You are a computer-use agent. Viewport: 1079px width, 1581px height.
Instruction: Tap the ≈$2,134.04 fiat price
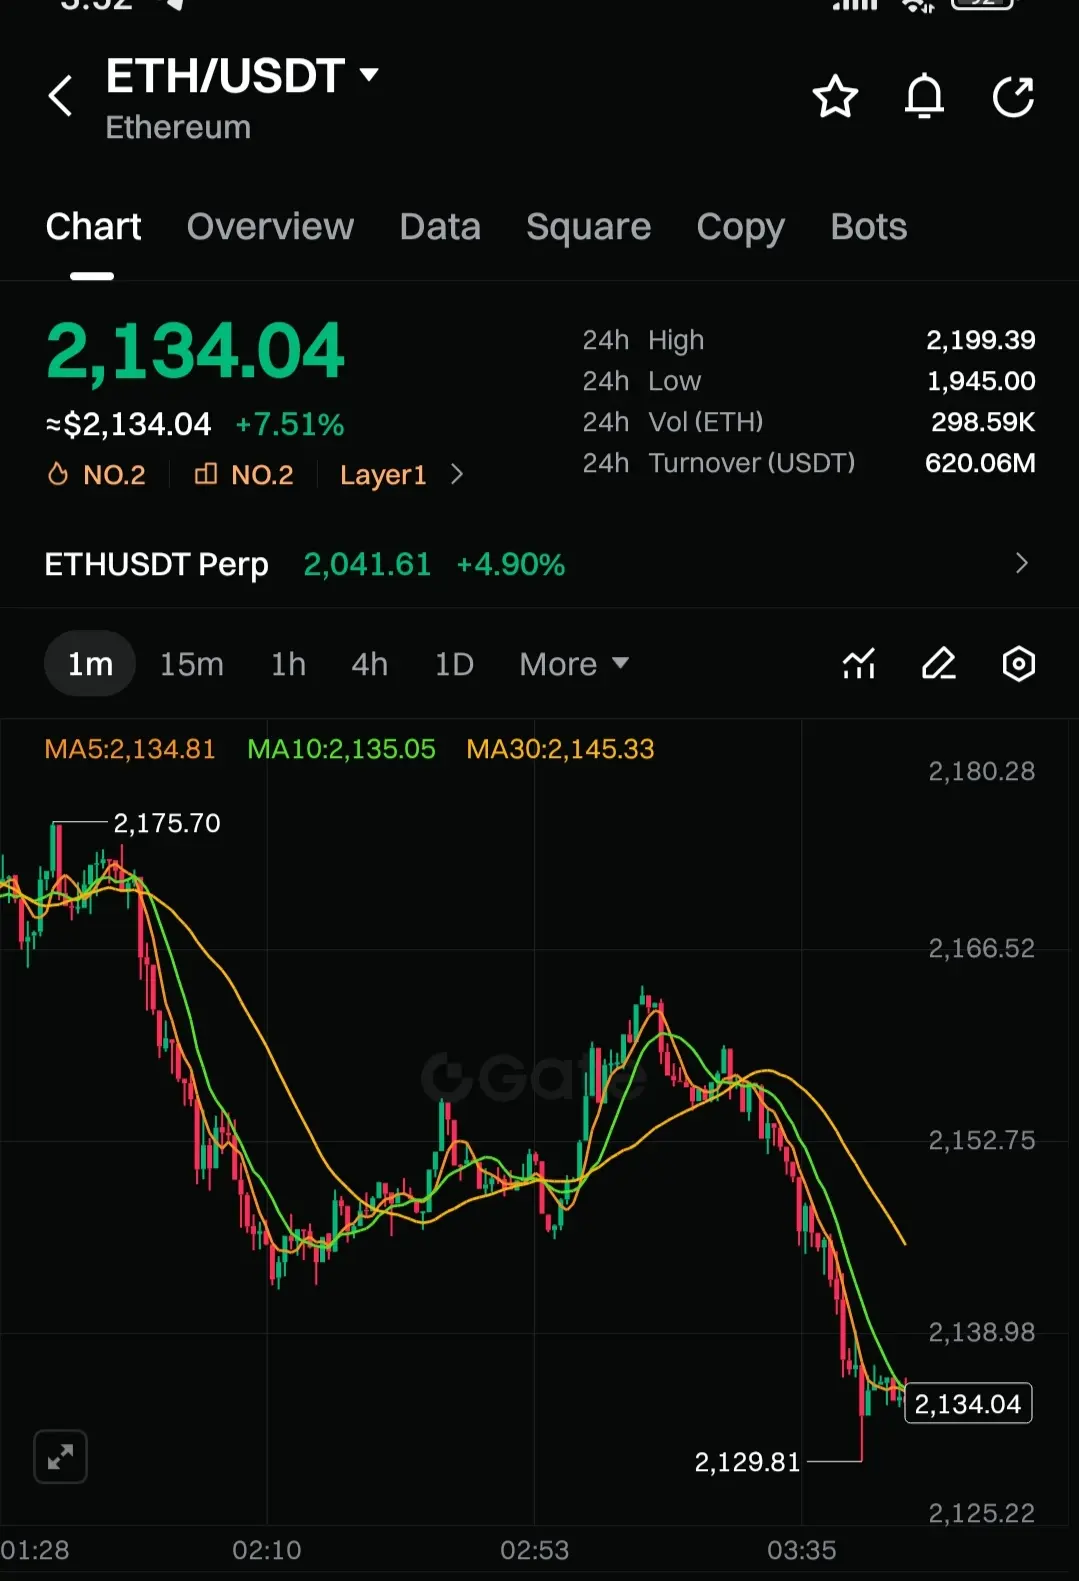point(129,424)
